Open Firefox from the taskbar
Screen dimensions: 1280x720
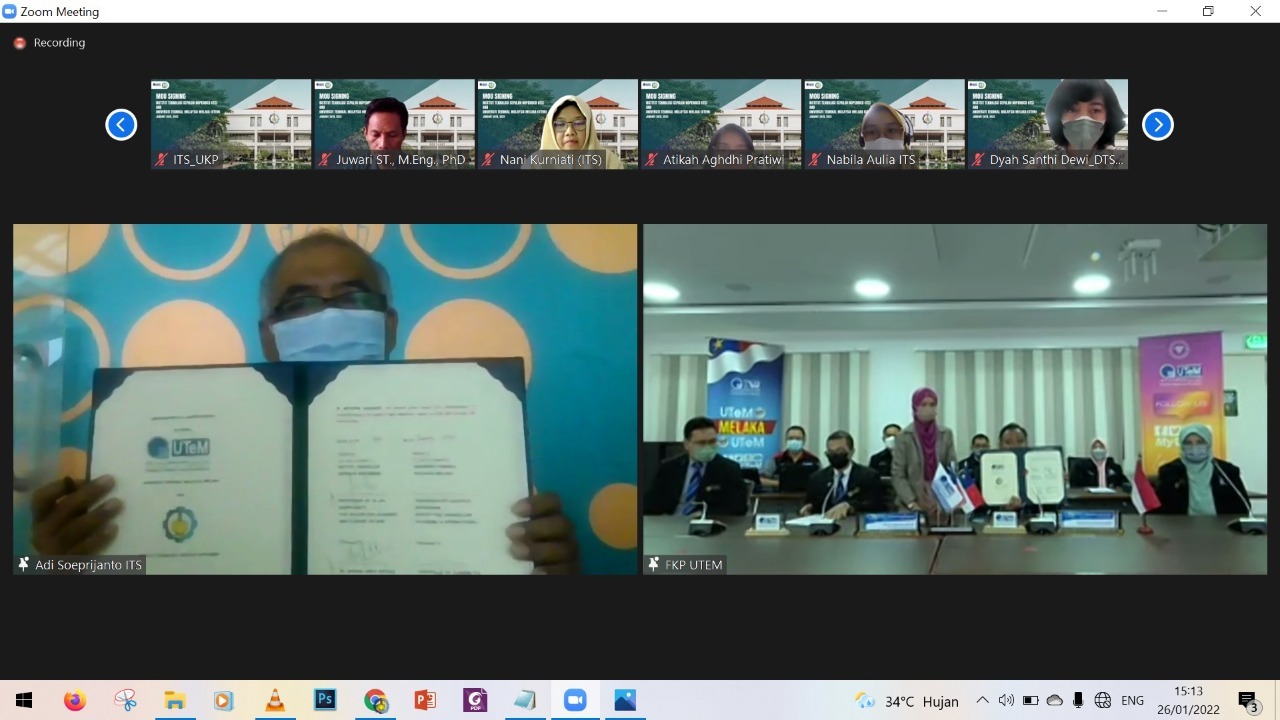click(75, 700)
